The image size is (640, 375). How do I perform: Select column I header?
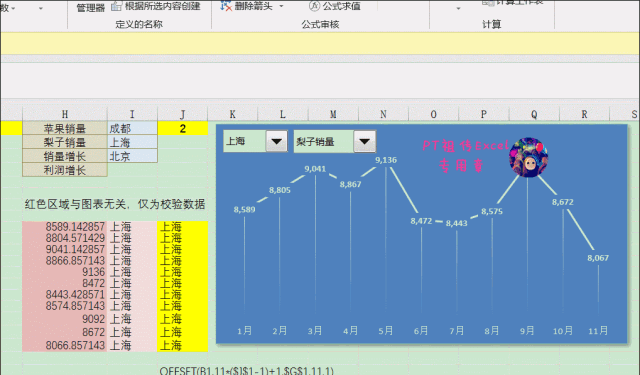pos(132,114)
